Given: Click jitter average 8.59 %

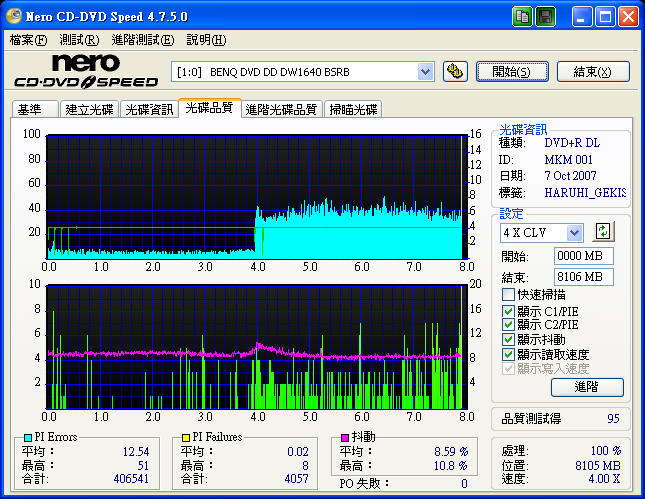Looking at the screenshot, I should point(451,452).
